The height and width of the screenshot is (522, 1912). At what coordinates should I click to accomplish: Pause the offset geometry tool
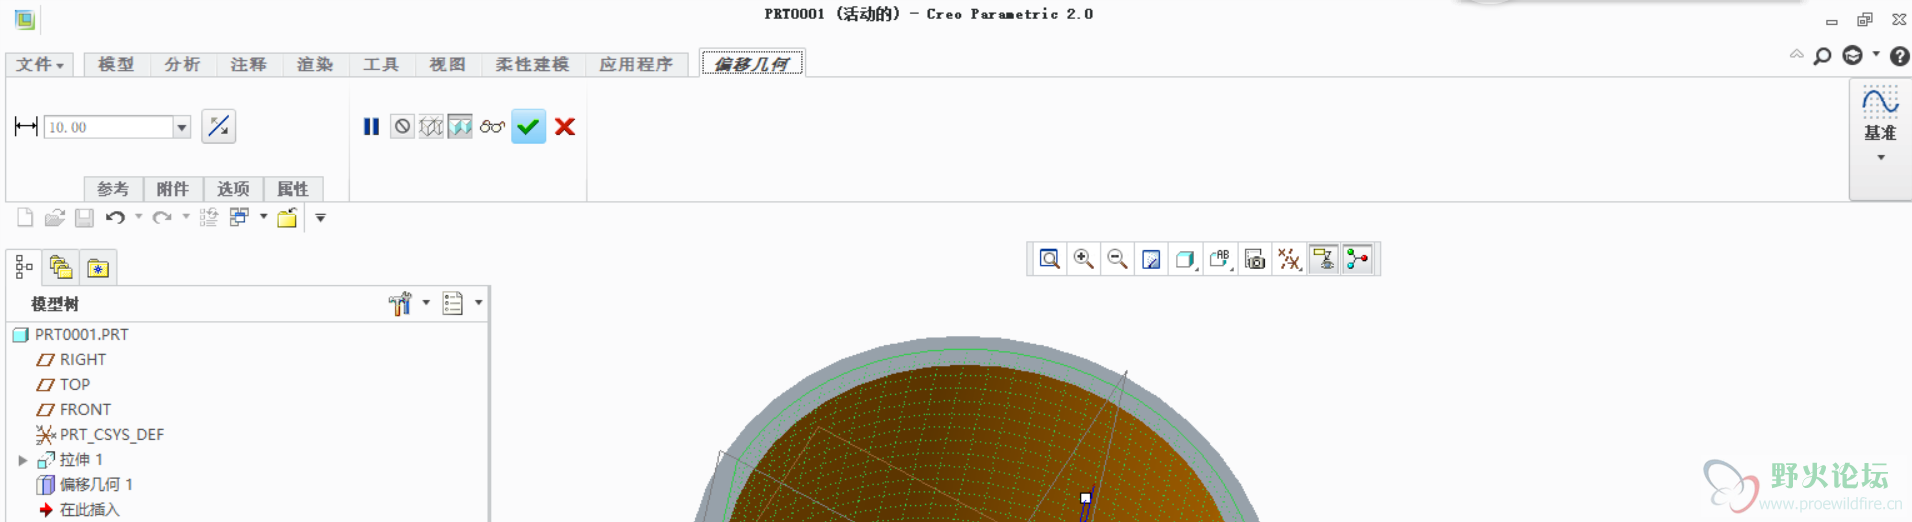click(x=371, y=127)
